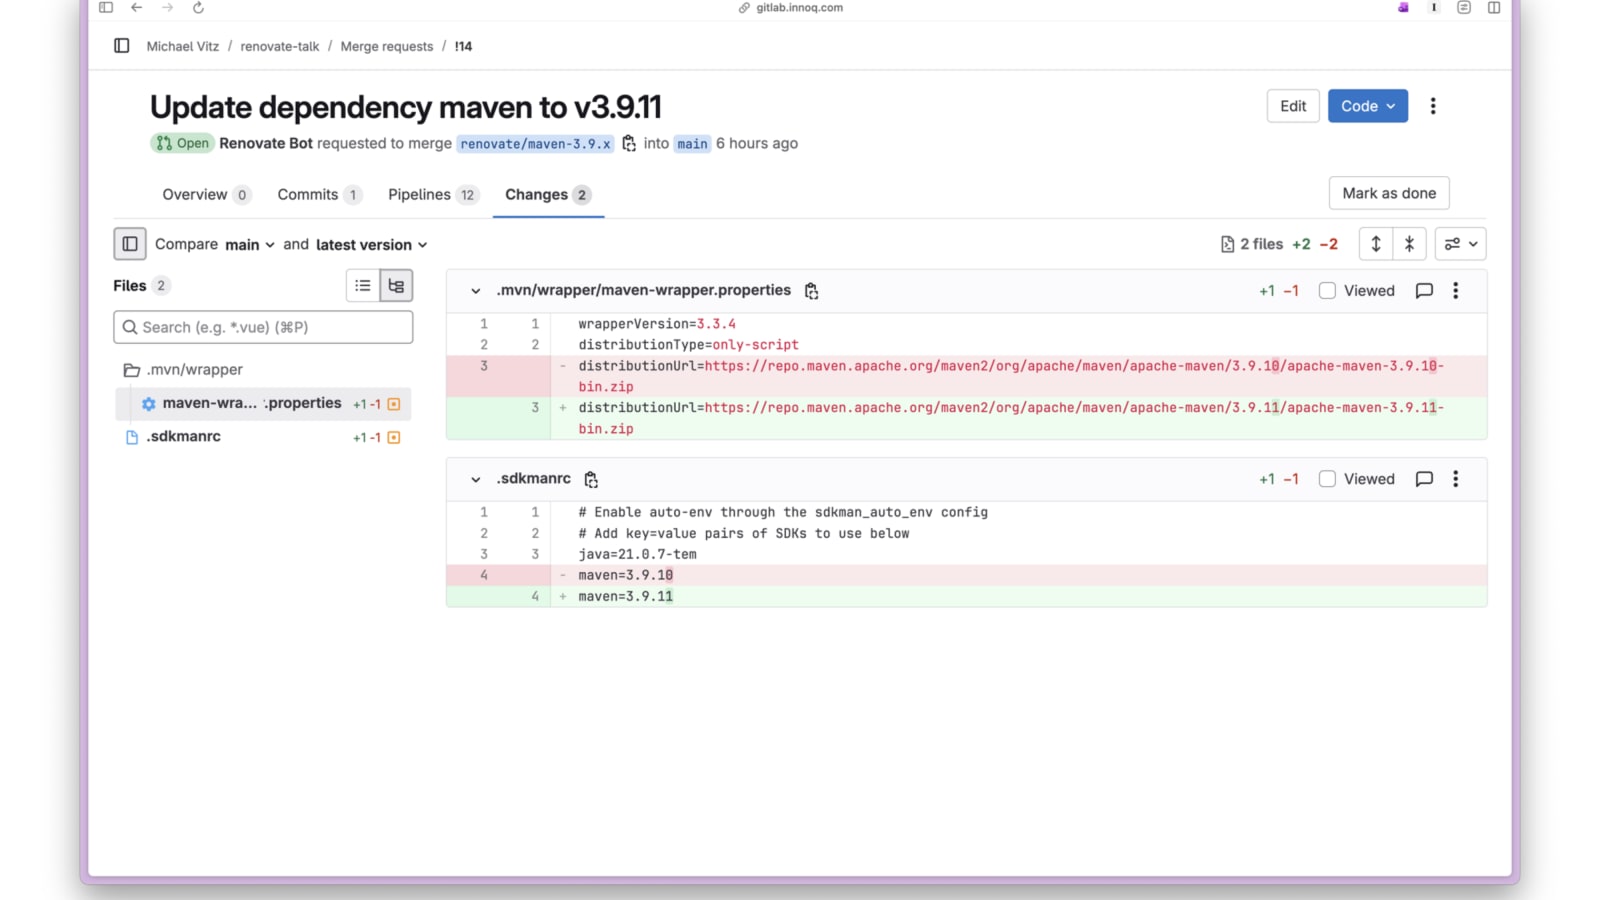
Task: Open the Merge requests breadcrumb link
Action: 387,47
